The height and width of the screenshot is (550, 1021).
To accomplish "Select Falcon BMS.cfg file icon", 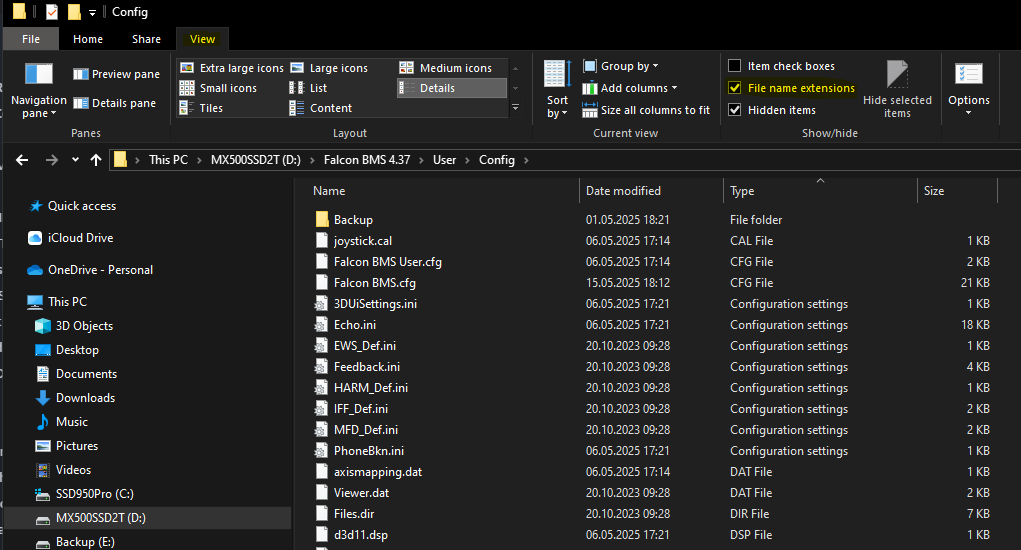I will coord(322,282).
